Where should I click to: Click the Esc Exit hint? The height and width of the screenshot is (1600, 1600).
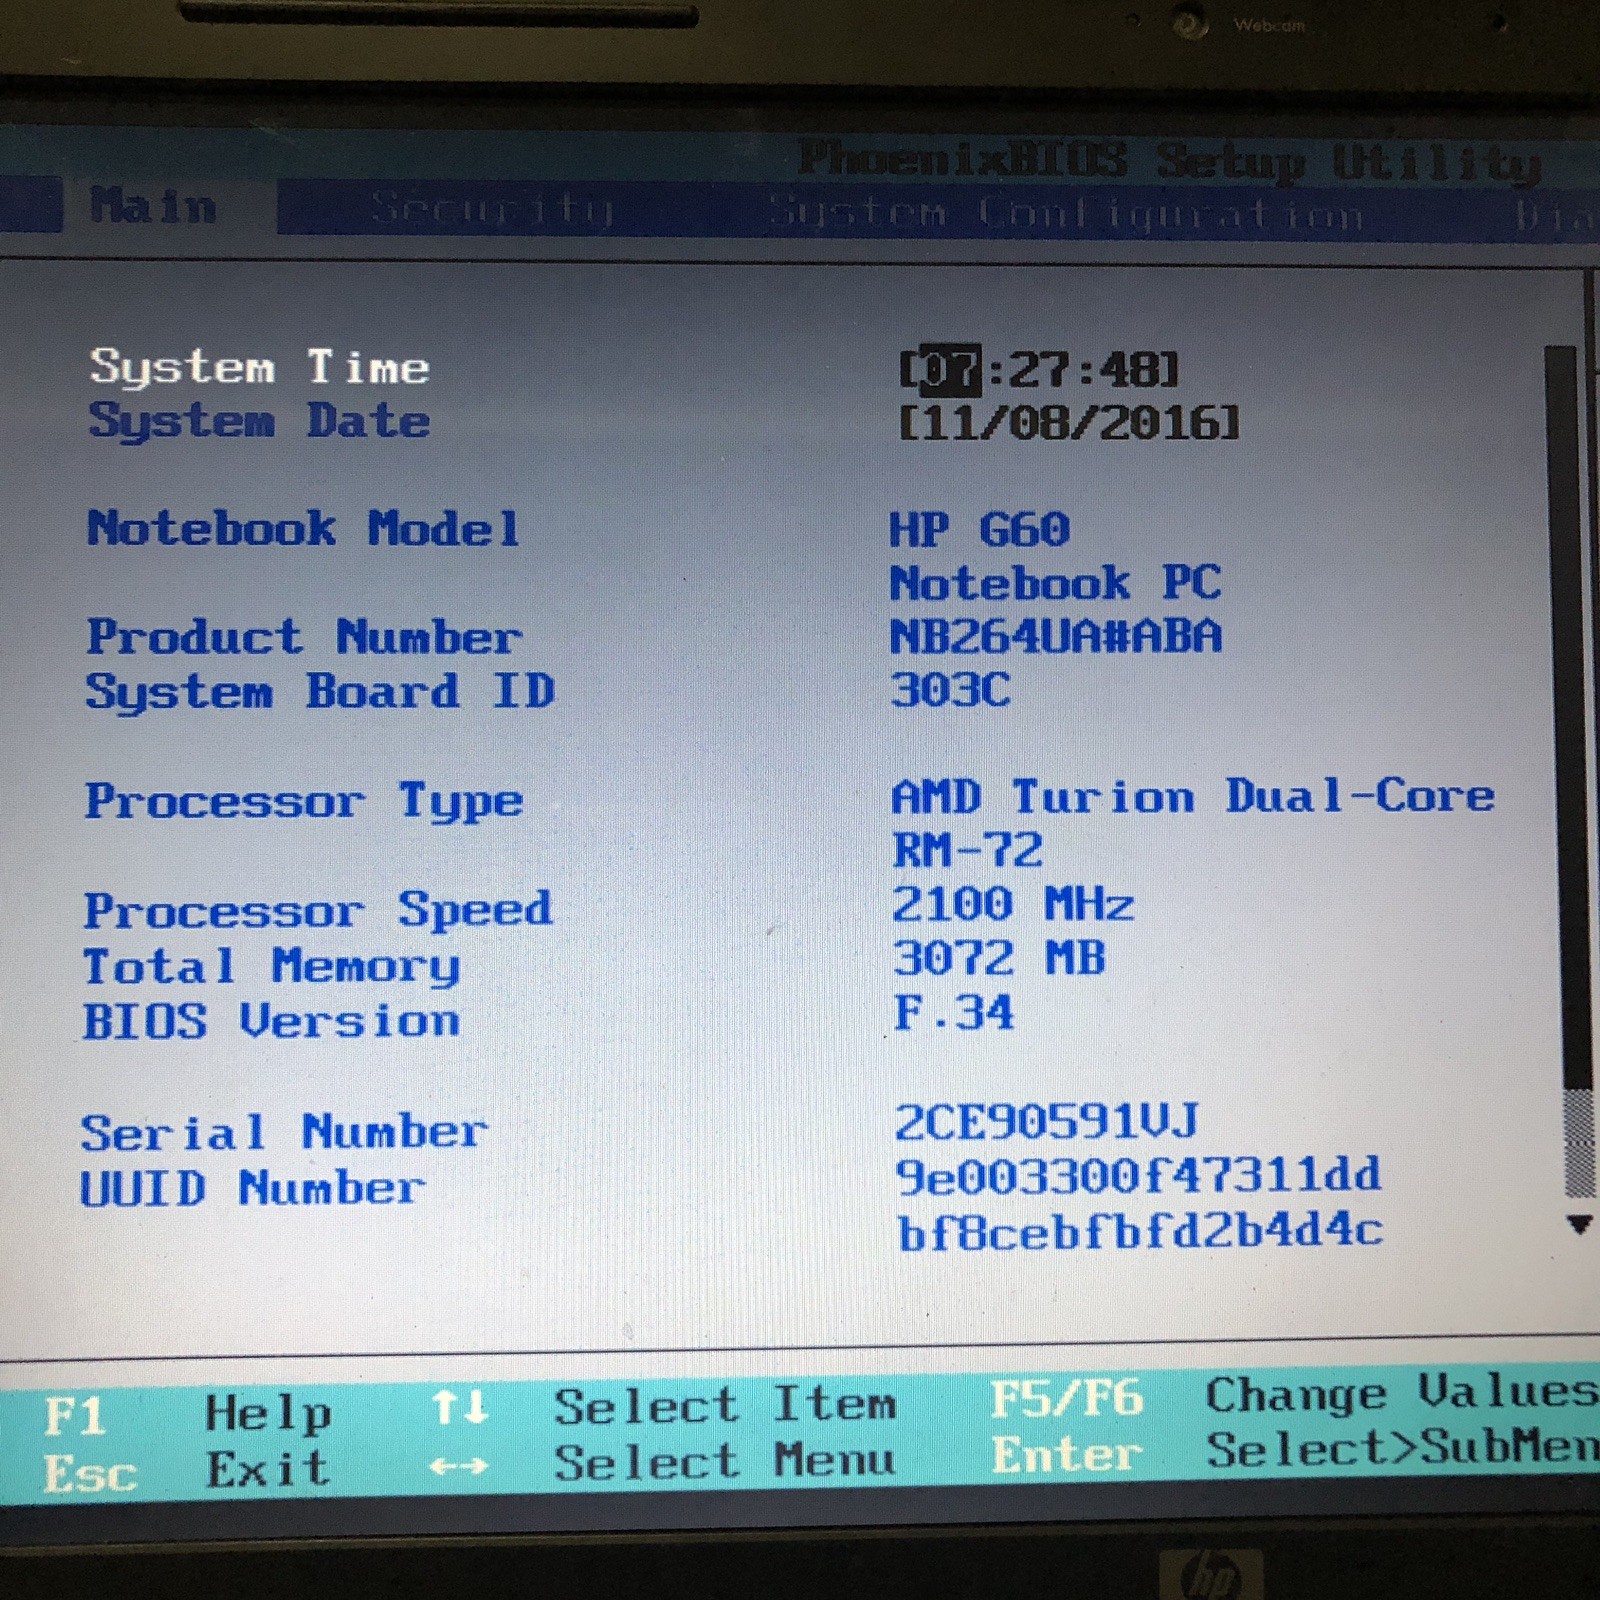coord(186,1471)
